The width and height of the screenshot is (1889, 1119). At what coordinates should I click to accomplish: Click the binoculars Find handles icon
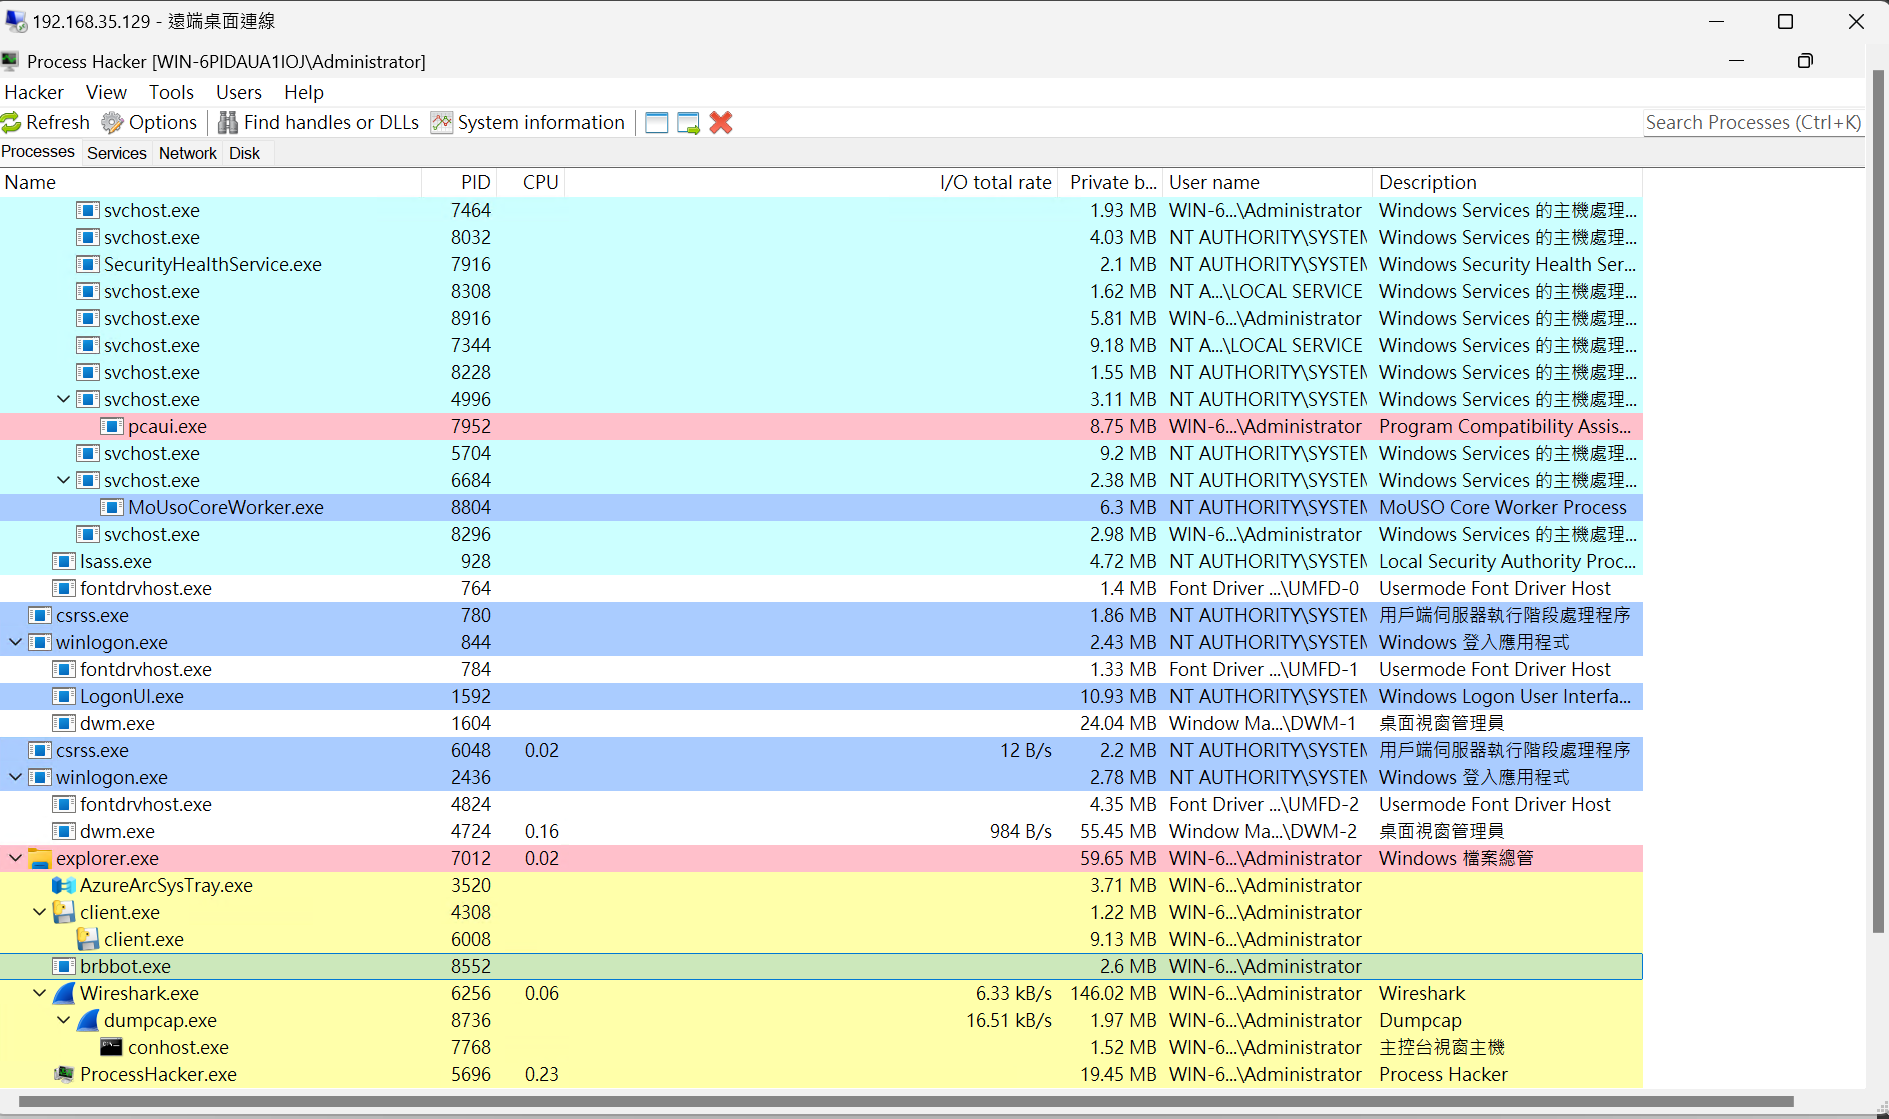coord(228,123)
